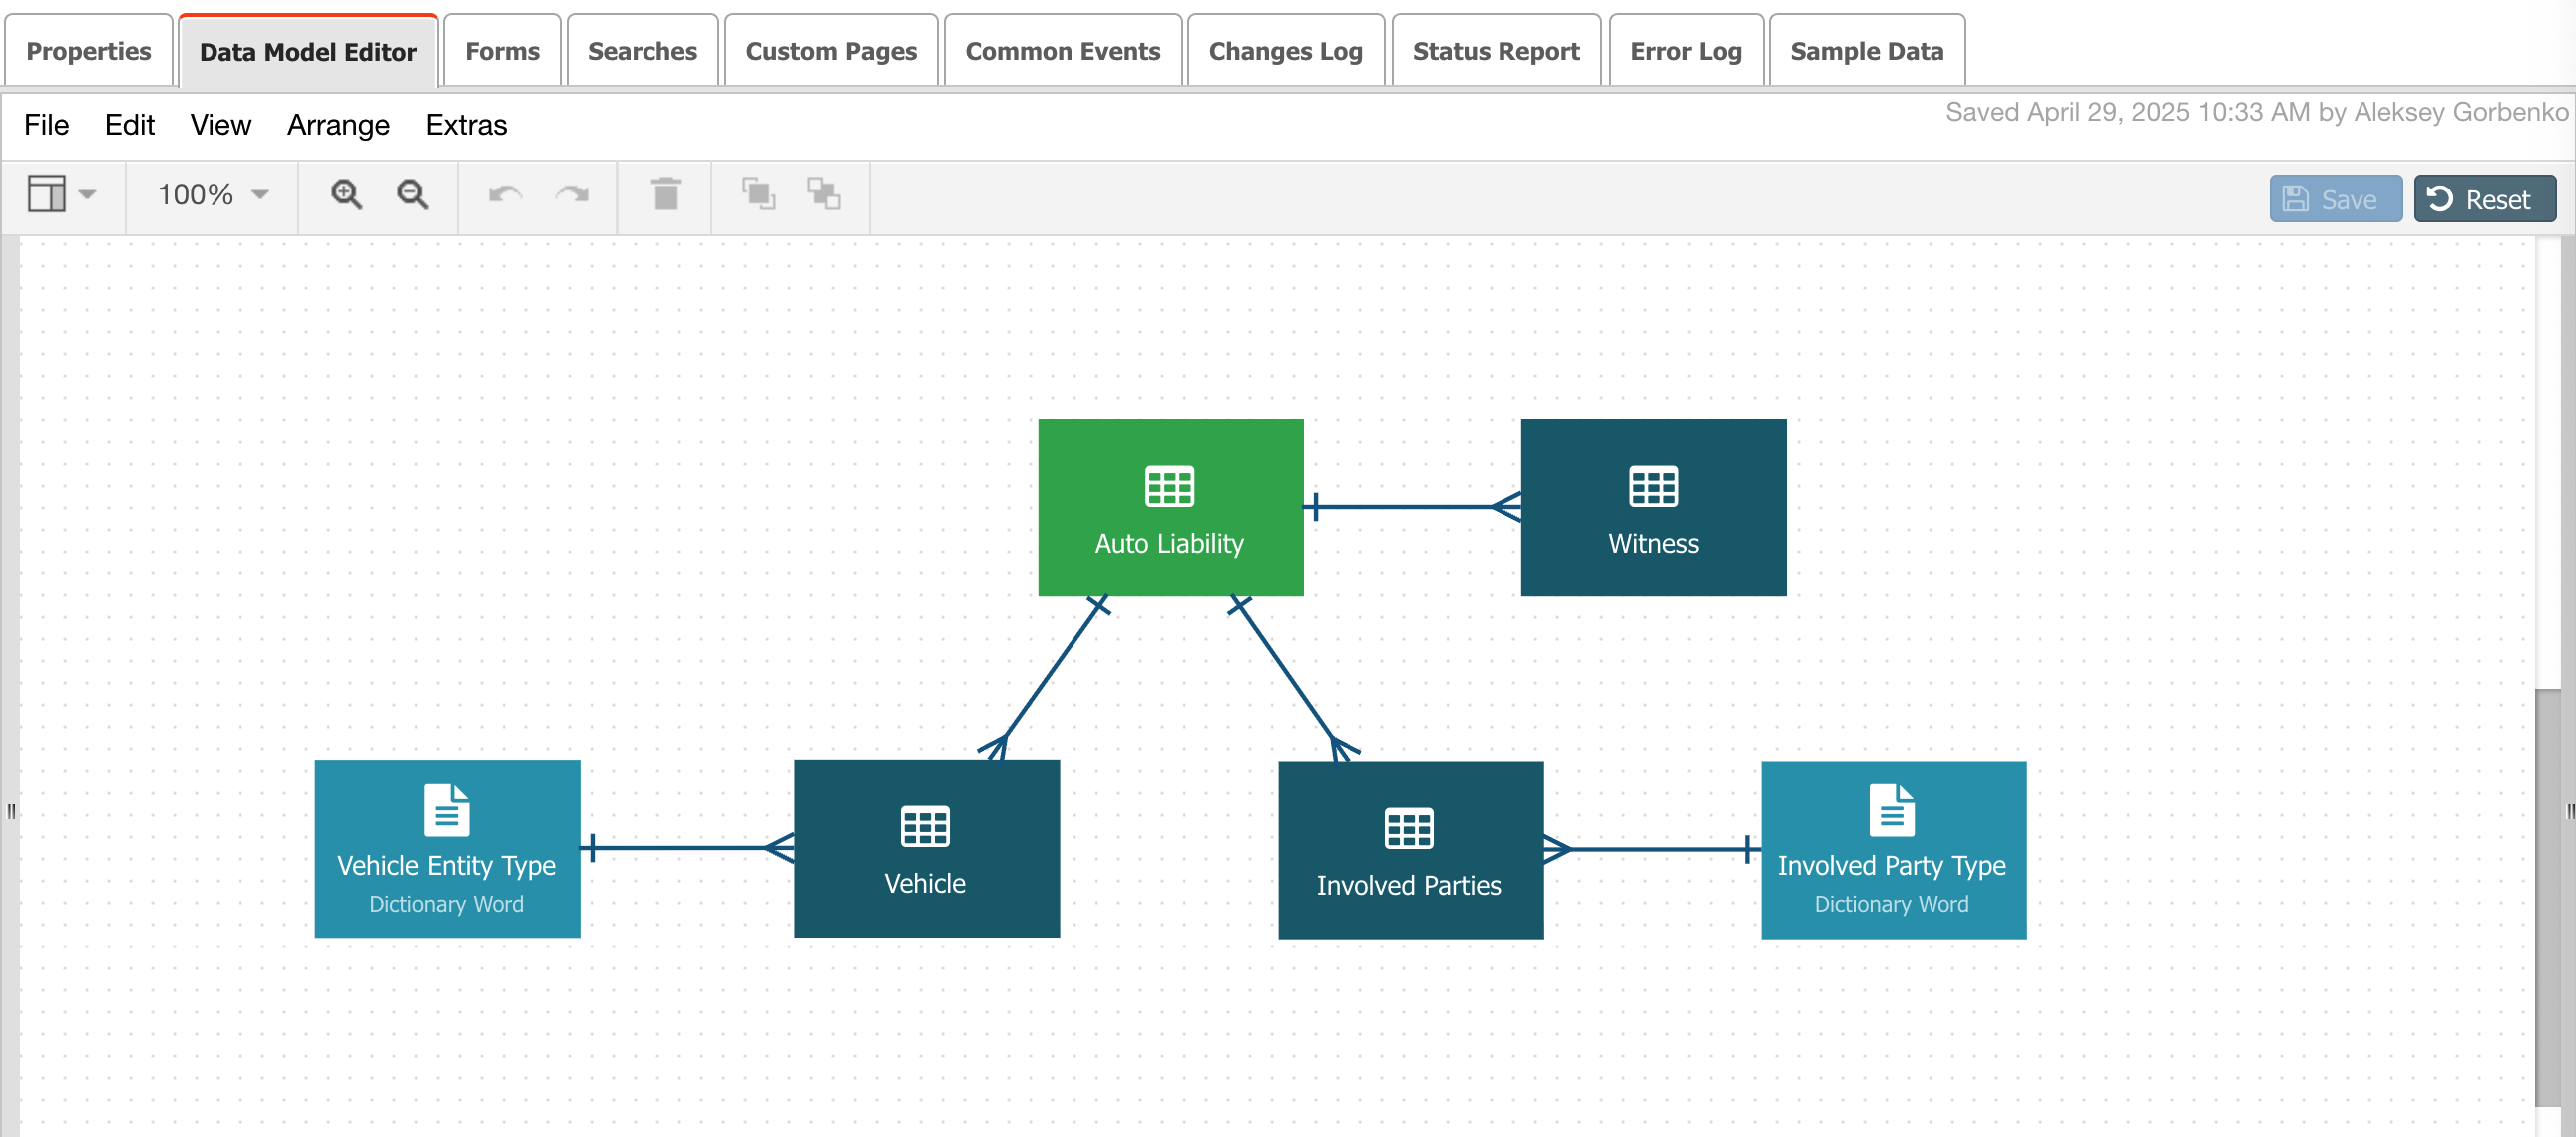Switch to the Forms tab
Image resolution: width=2576 pixels, height=1137 pixels.
pos(502,51)
